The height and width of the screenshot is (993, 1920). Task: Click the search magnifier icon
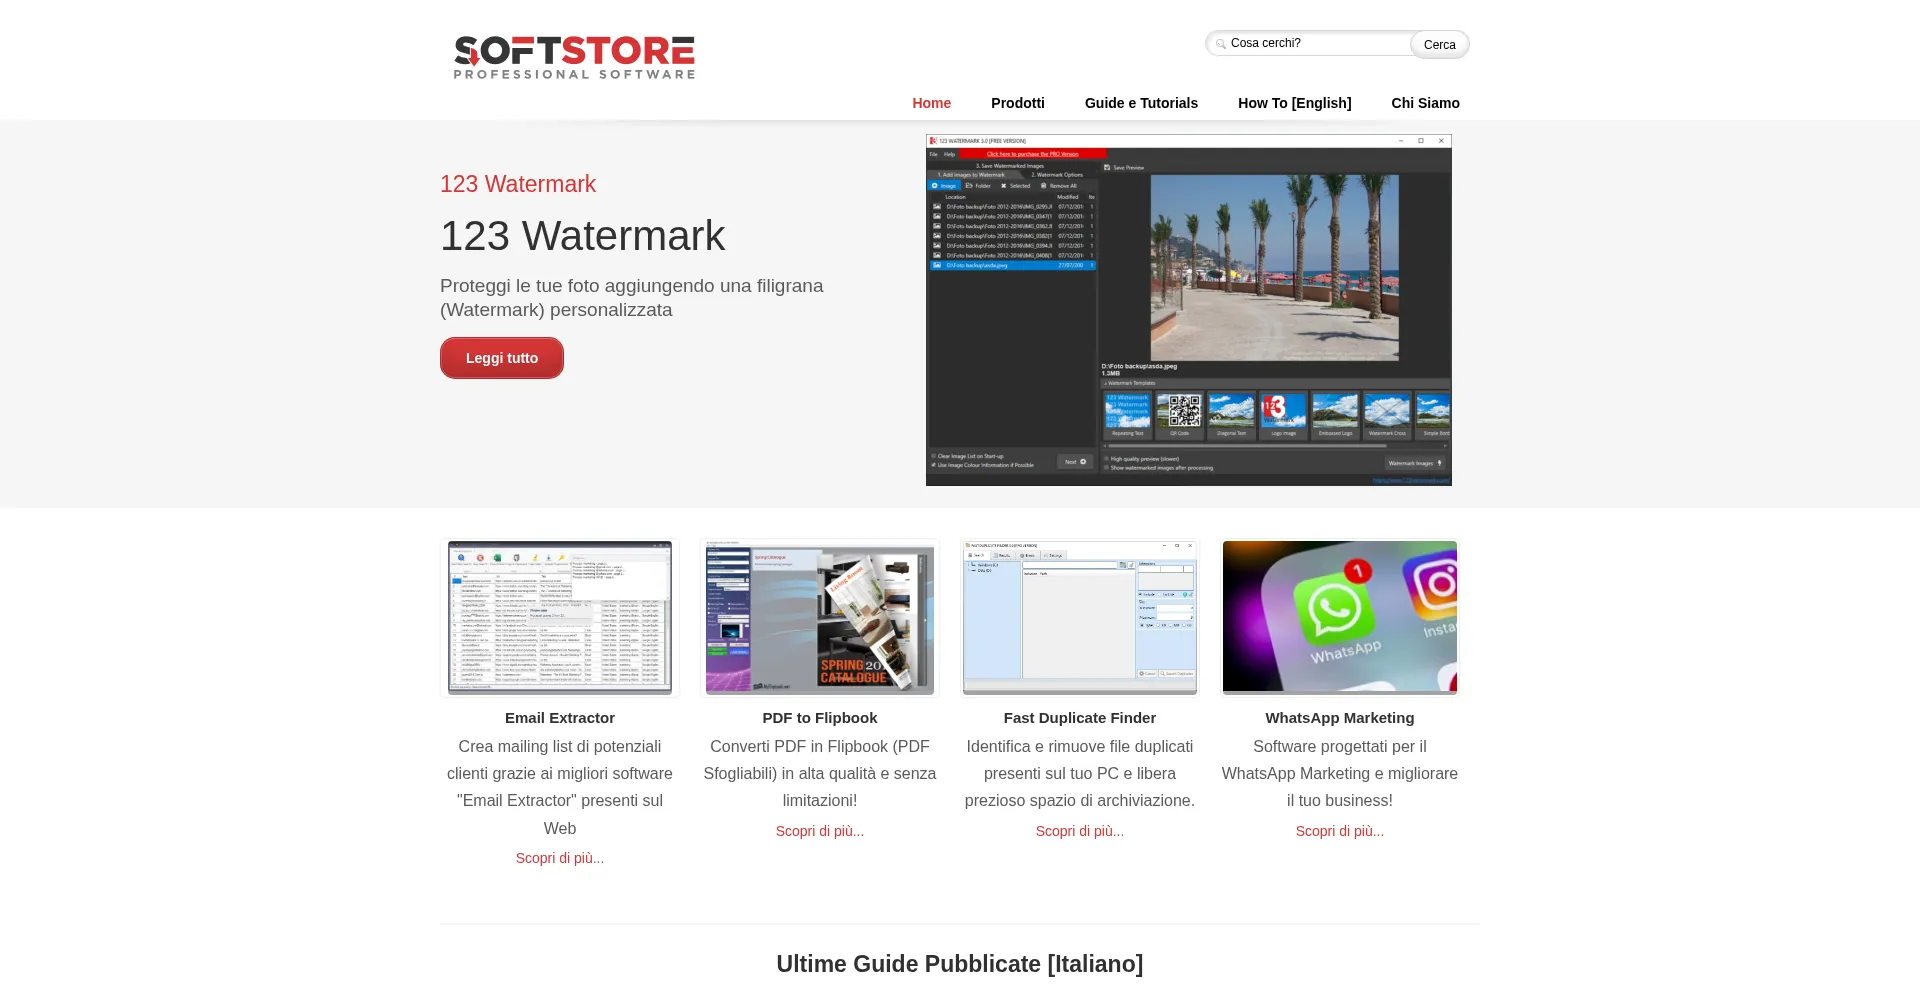(1221, 44)
